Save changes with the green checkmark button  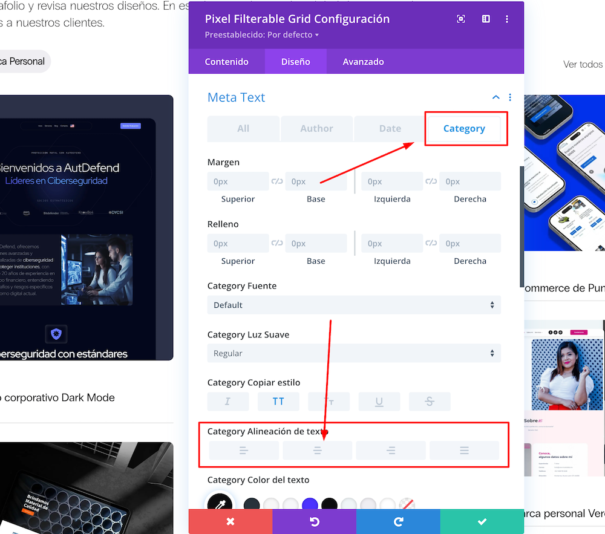482,522
